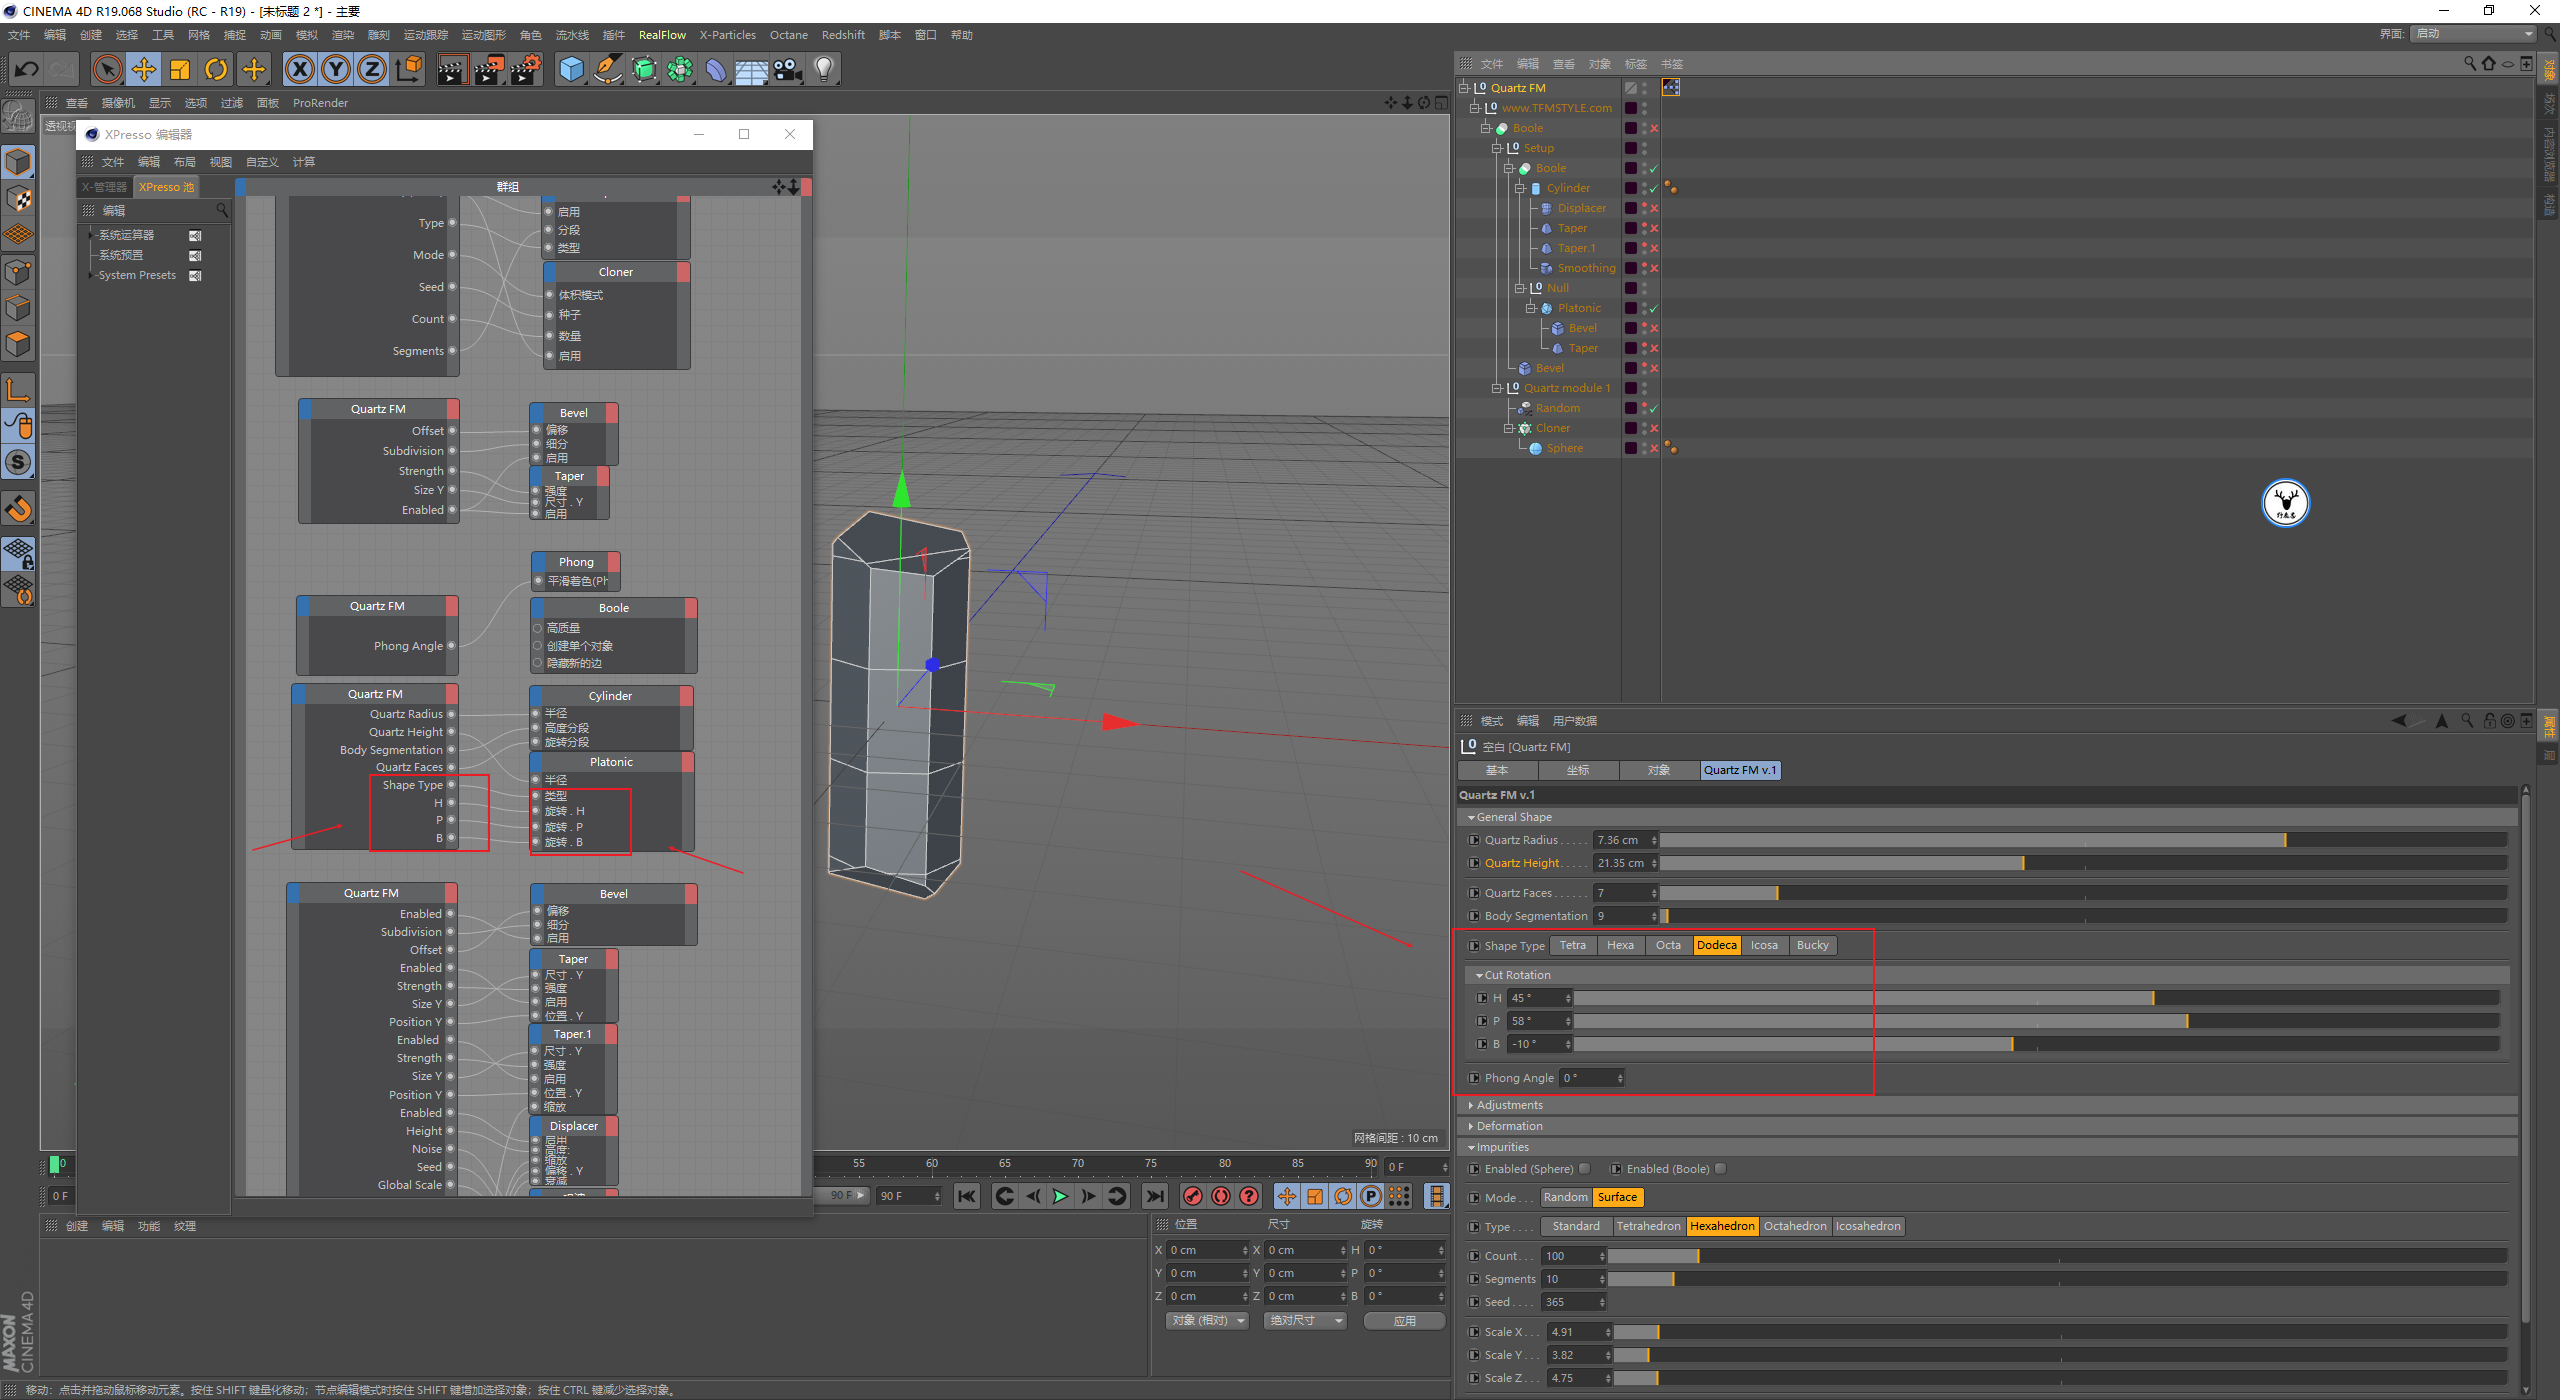
Task: Switch to the XPresso 池 tab
Action: click(166, 187)
